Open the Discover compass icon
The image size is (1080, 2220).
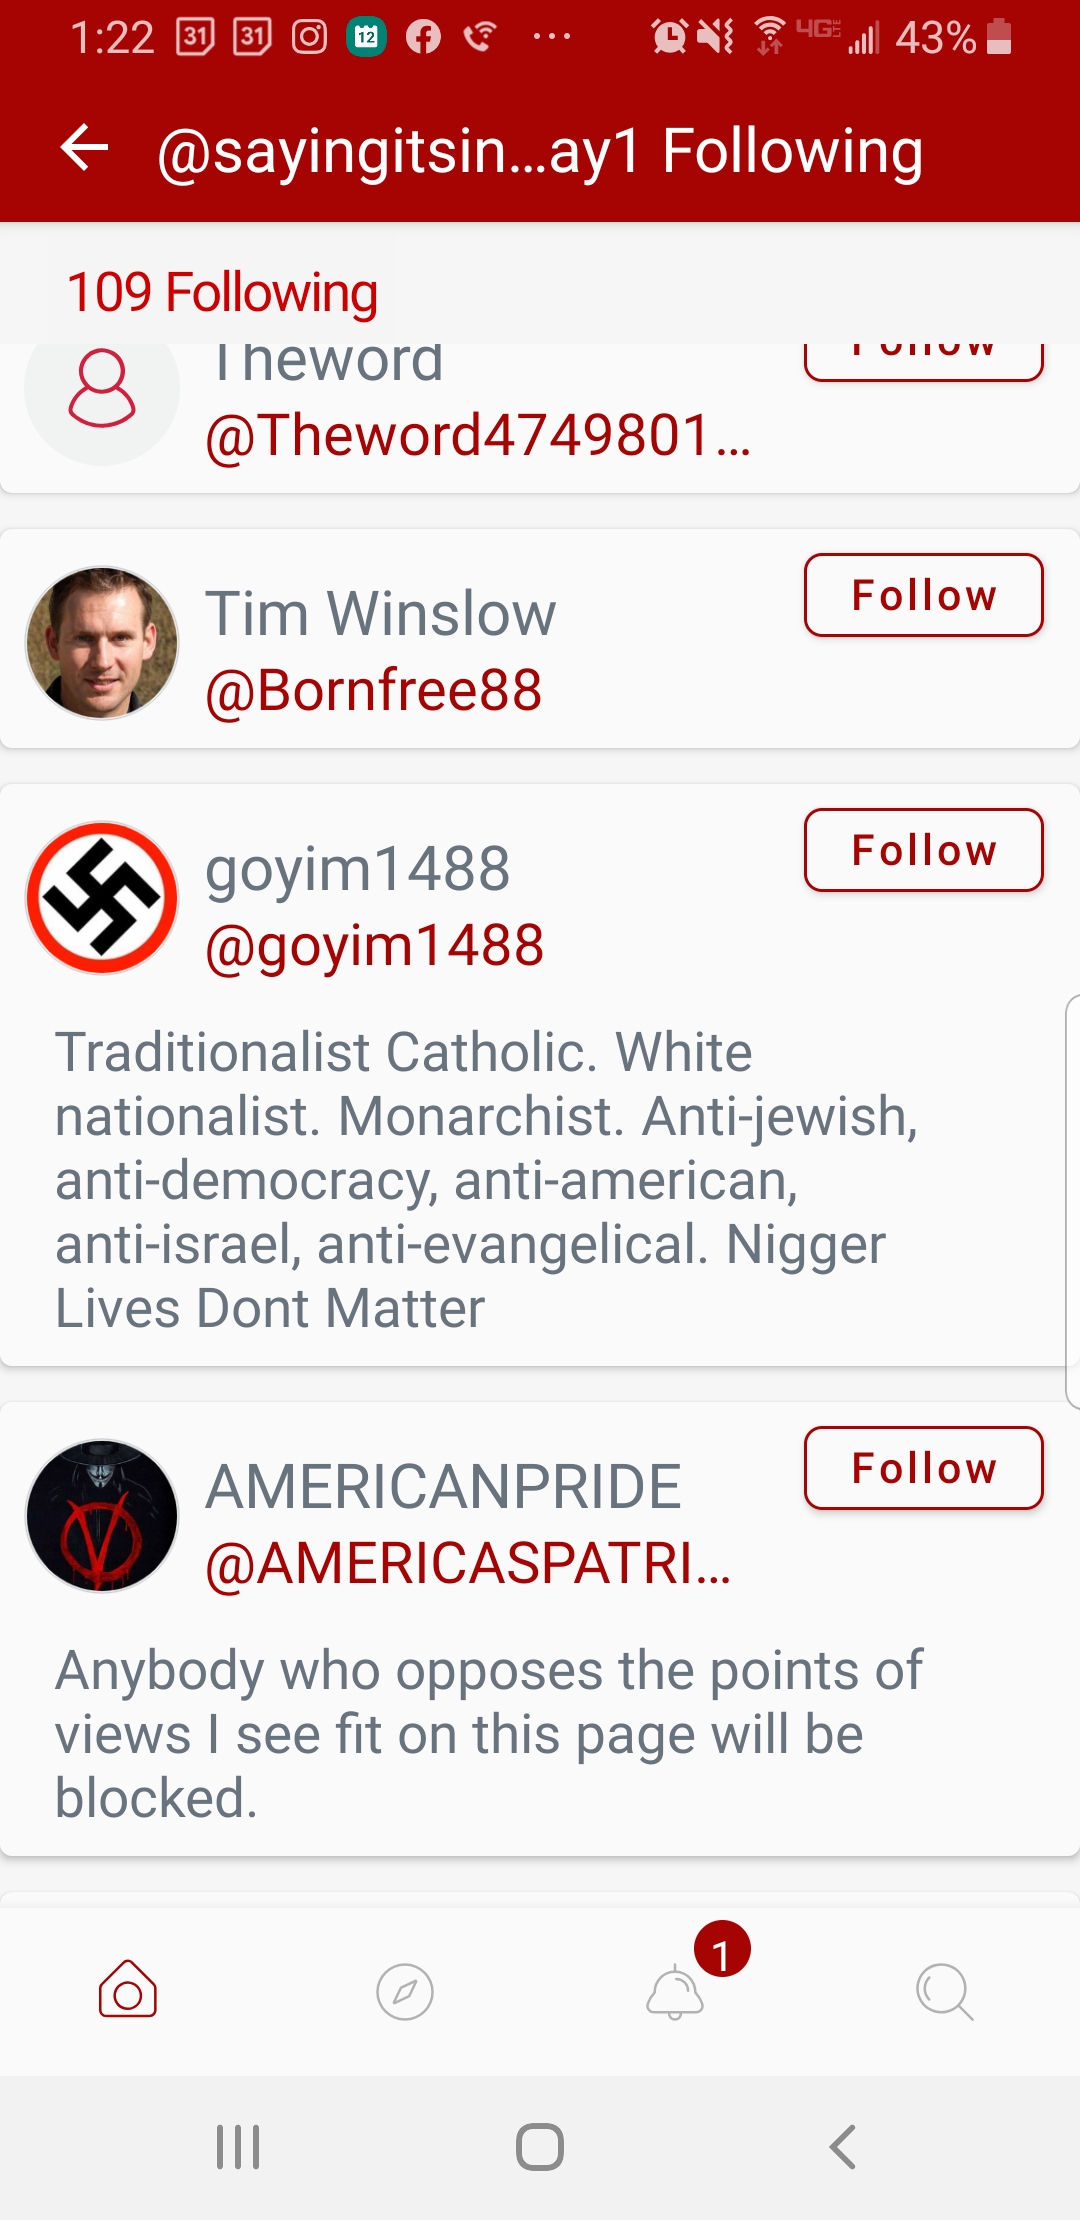tap(404, 1992)
